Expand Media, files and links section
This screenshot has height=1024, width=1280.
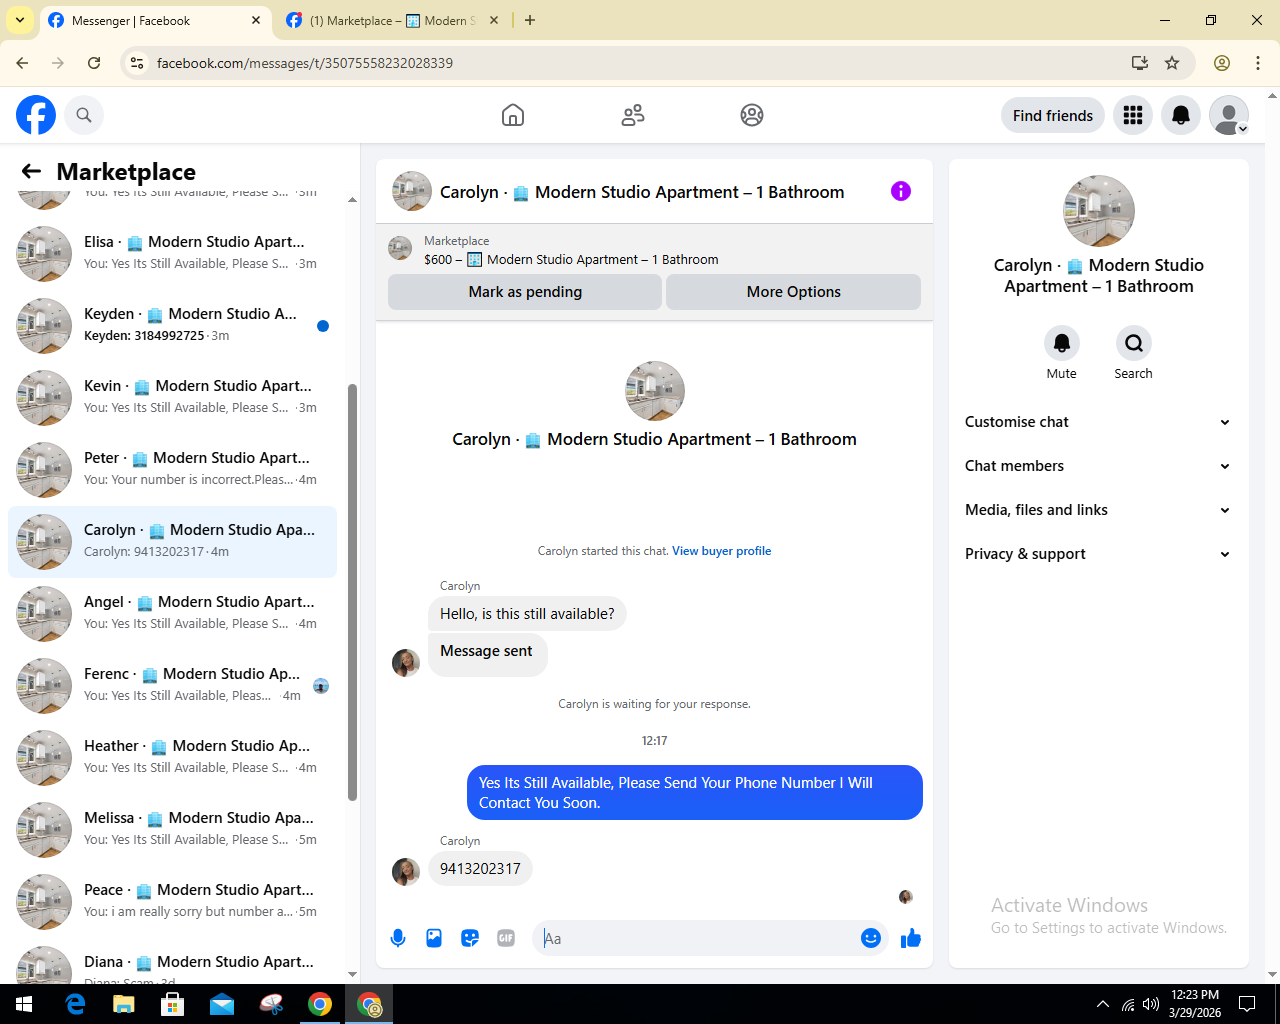(x=1098, y=510)
